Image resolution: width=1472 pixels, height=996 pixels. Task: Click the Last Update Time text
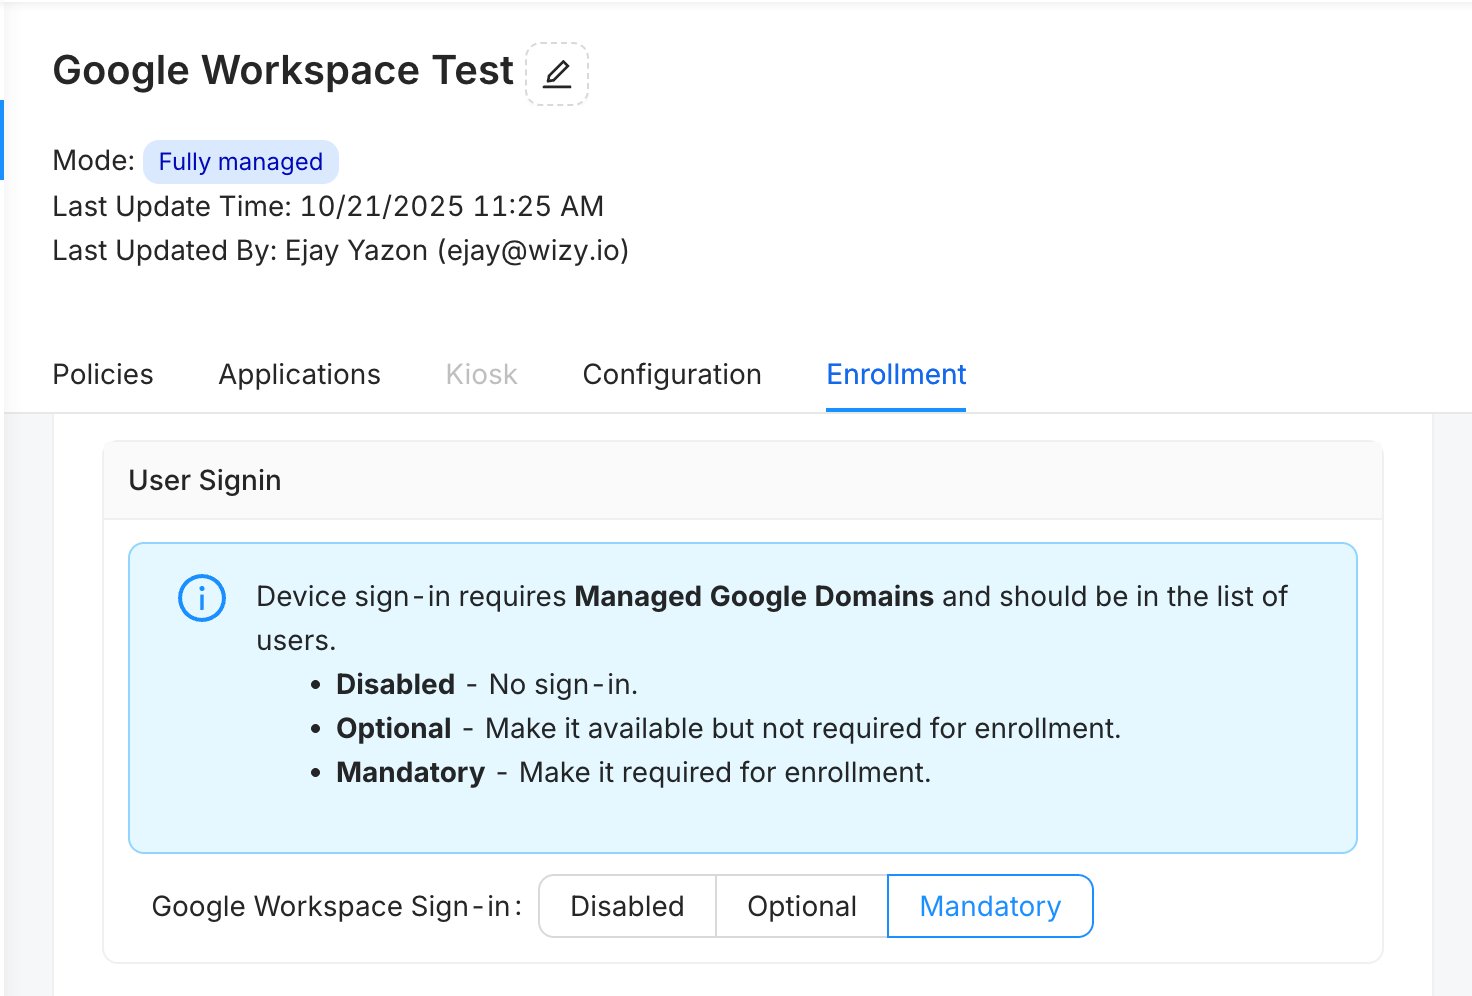coord(328,206)
